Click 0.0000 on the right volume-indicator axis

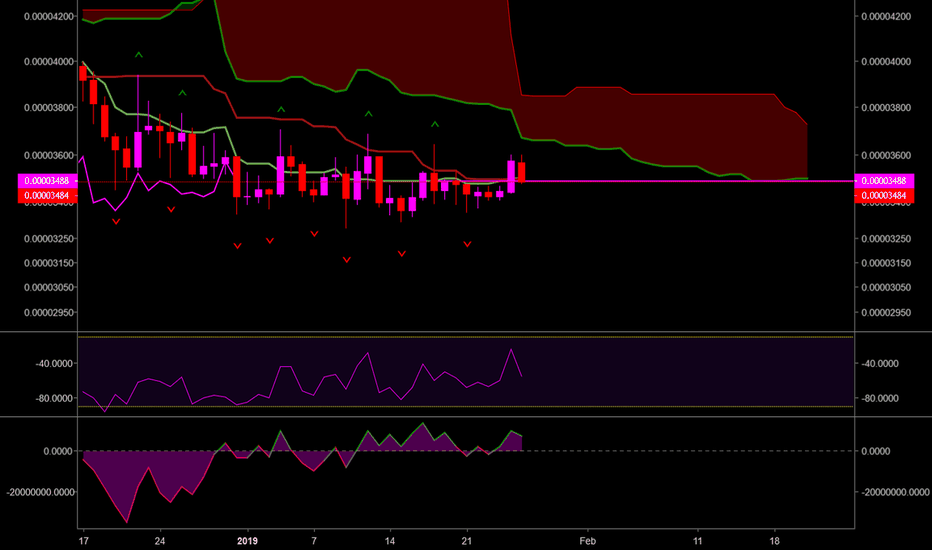pyautogui.click(x=876, y=451)
